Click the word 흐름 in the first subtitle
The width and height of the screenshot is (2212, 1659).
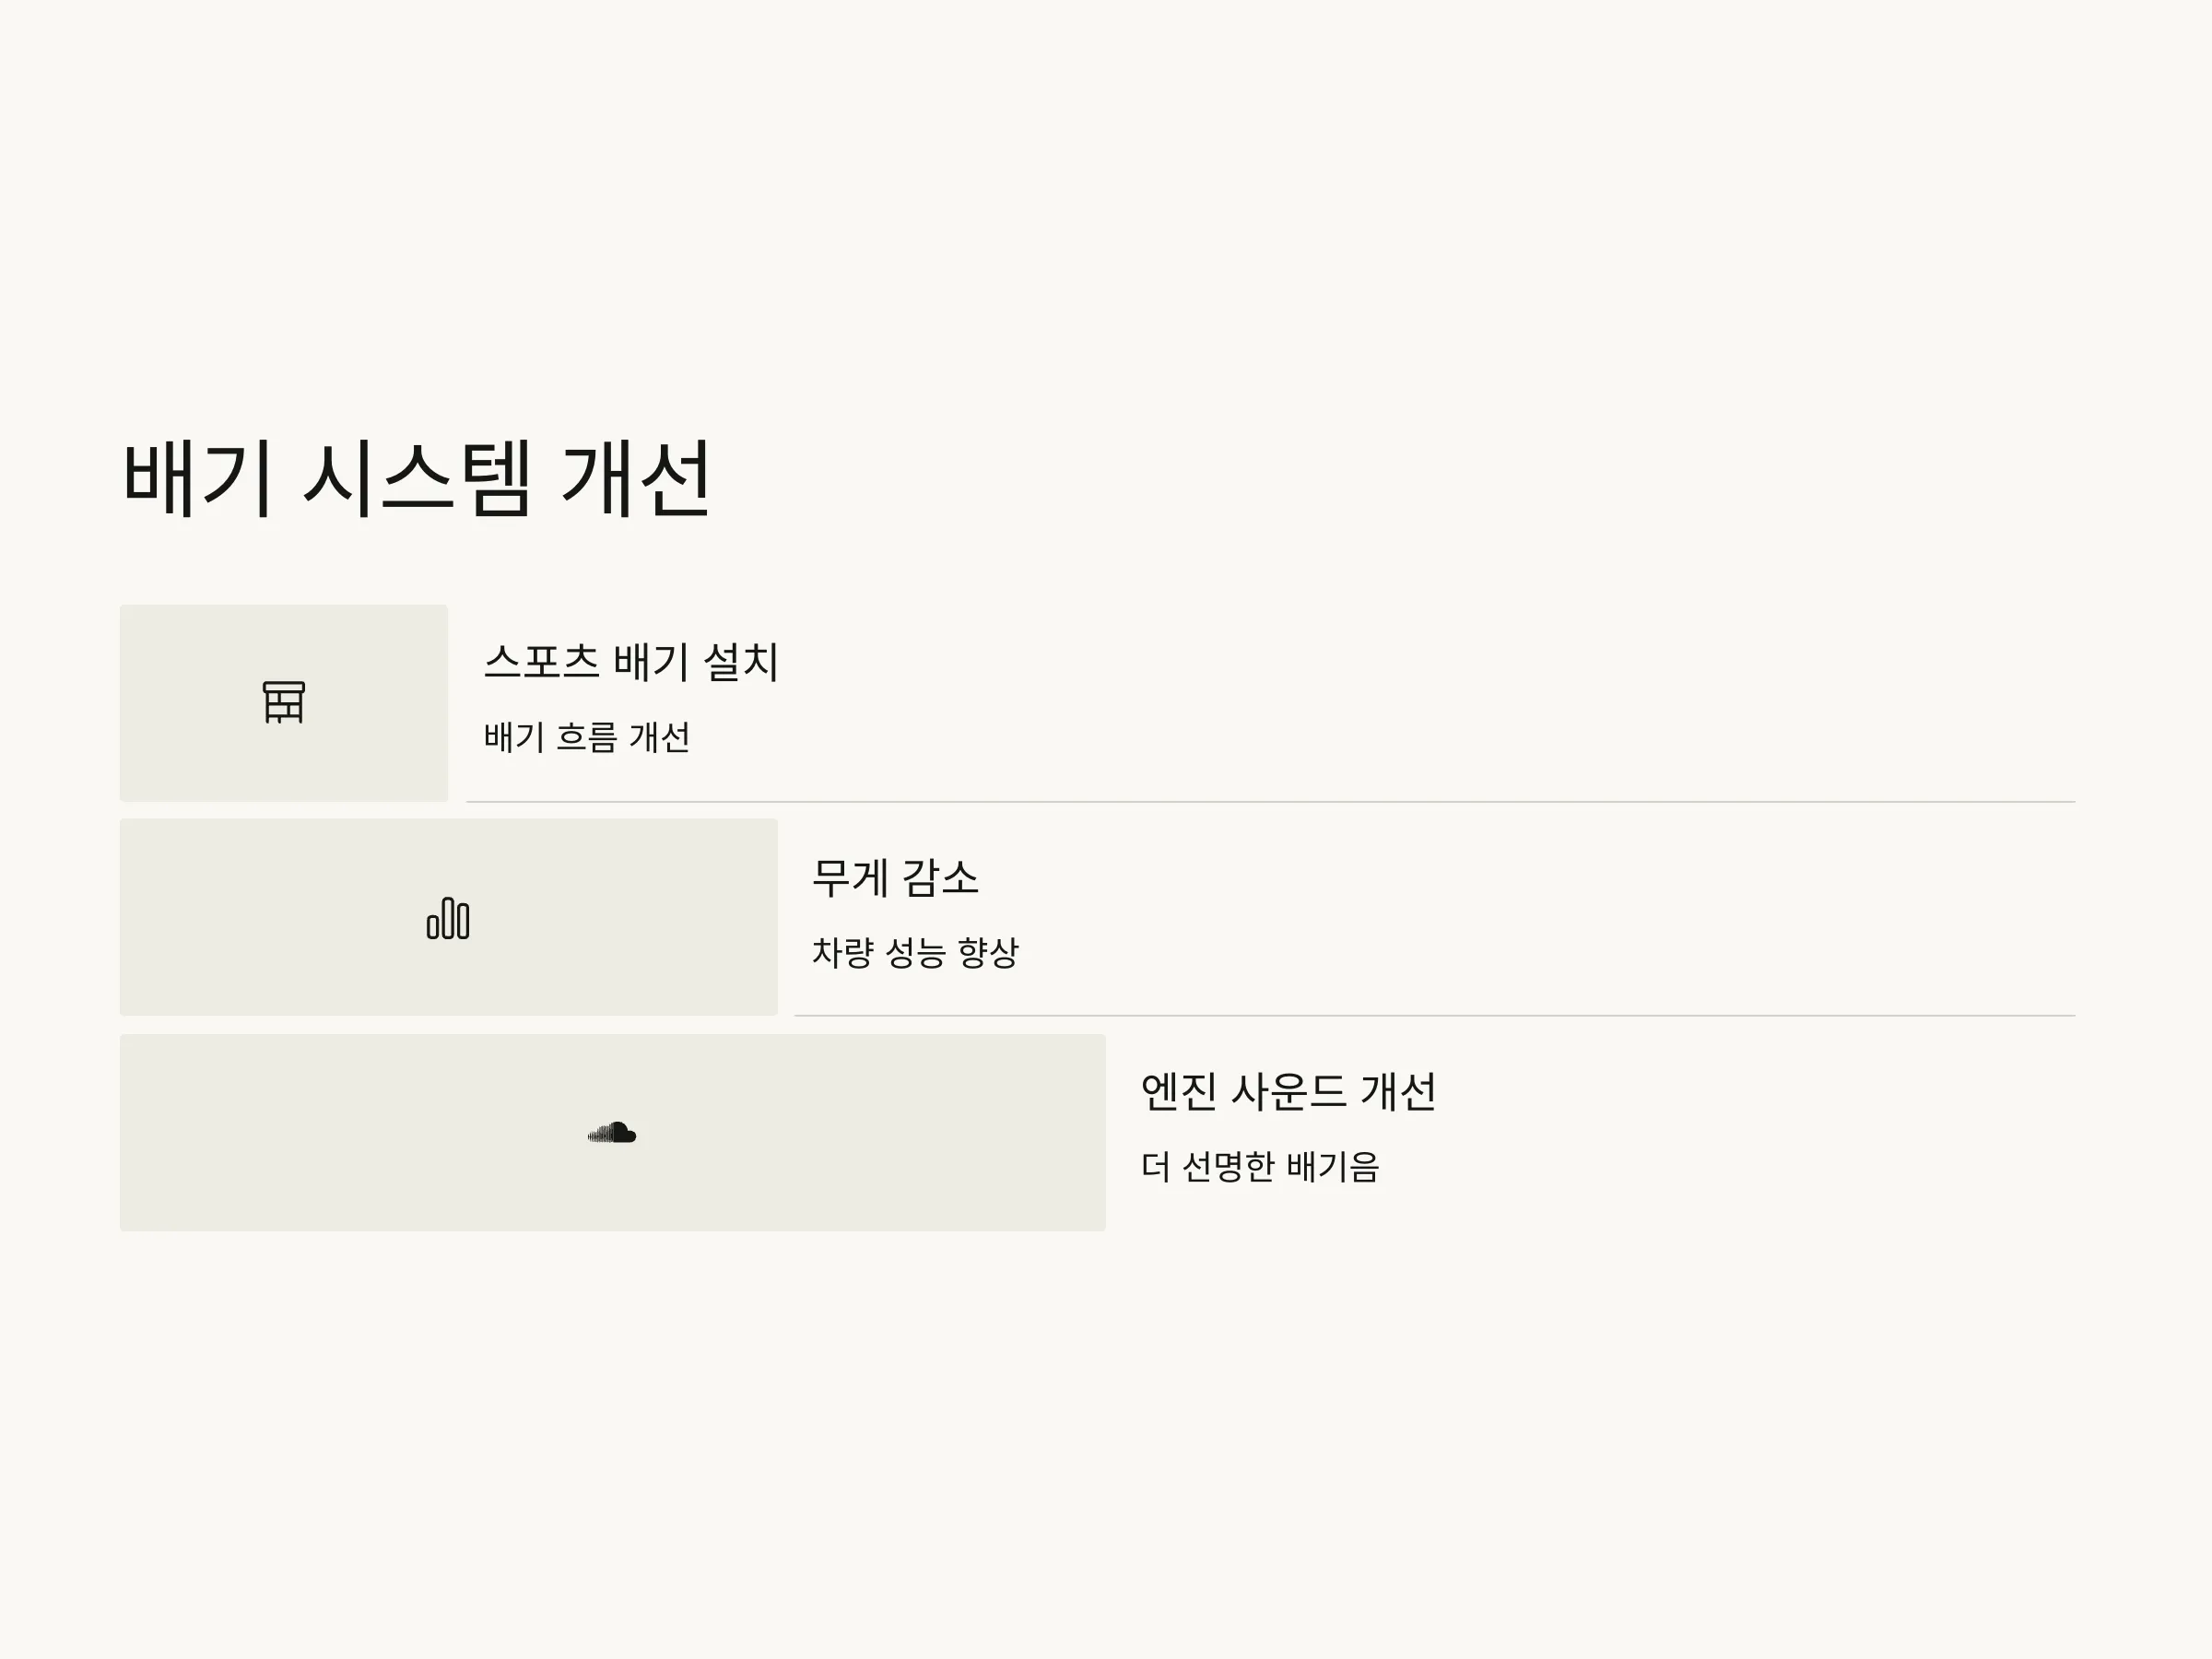(587, 737)
